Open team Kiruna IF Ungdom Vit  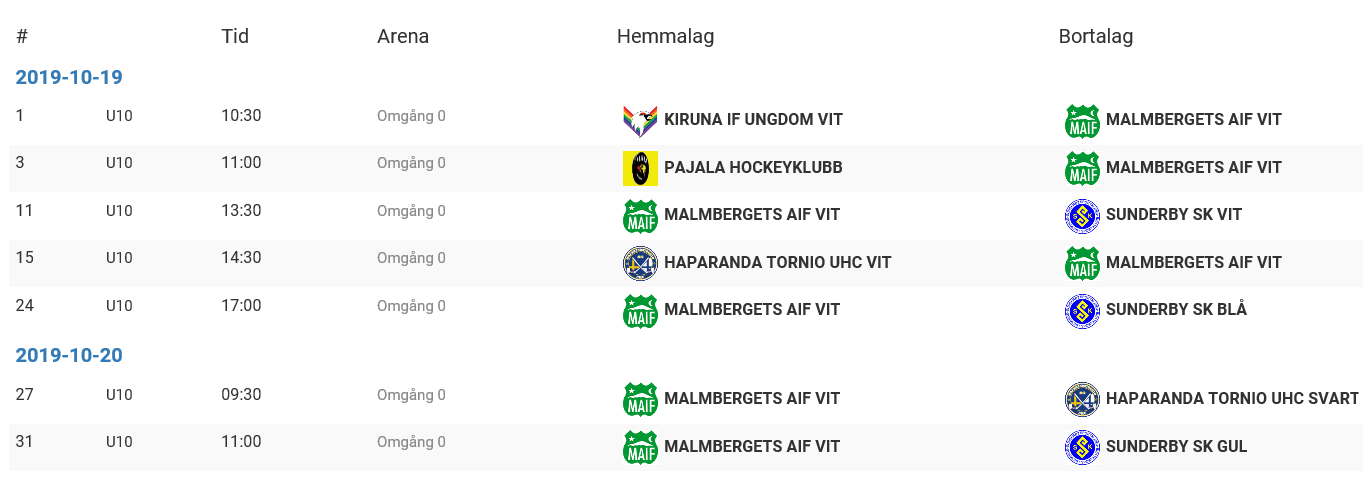tap(753, 120)
